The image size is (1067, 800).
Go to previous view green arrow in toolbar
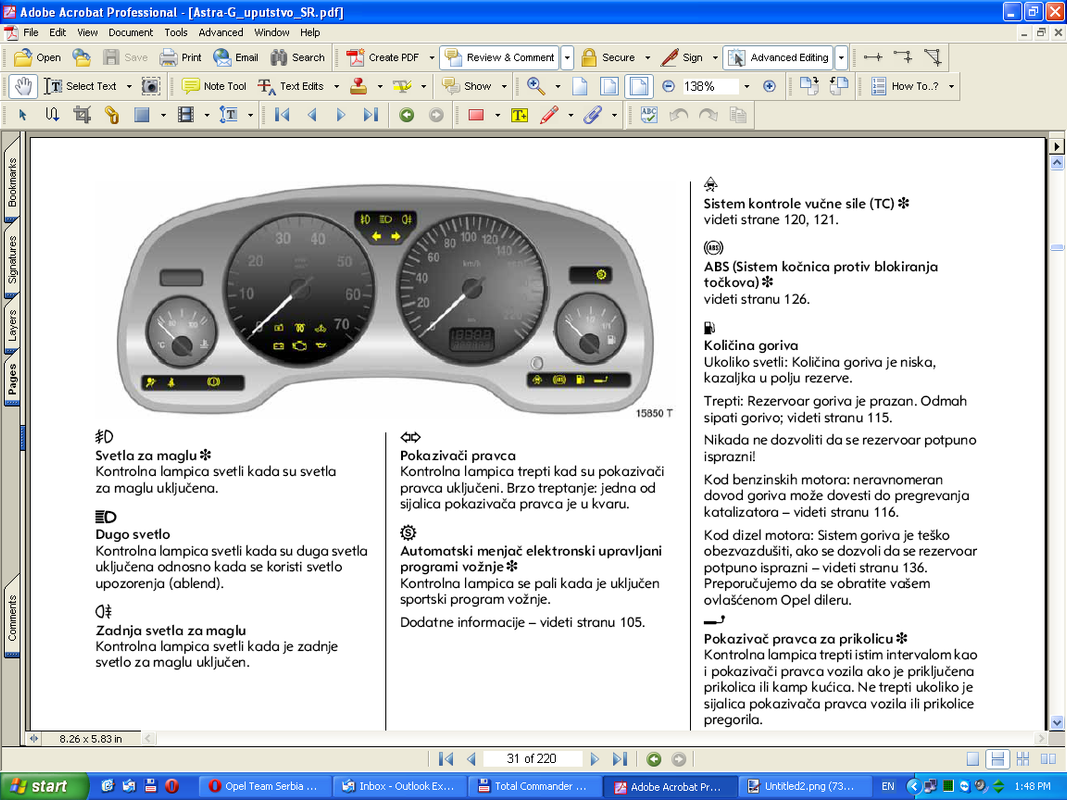407,115
